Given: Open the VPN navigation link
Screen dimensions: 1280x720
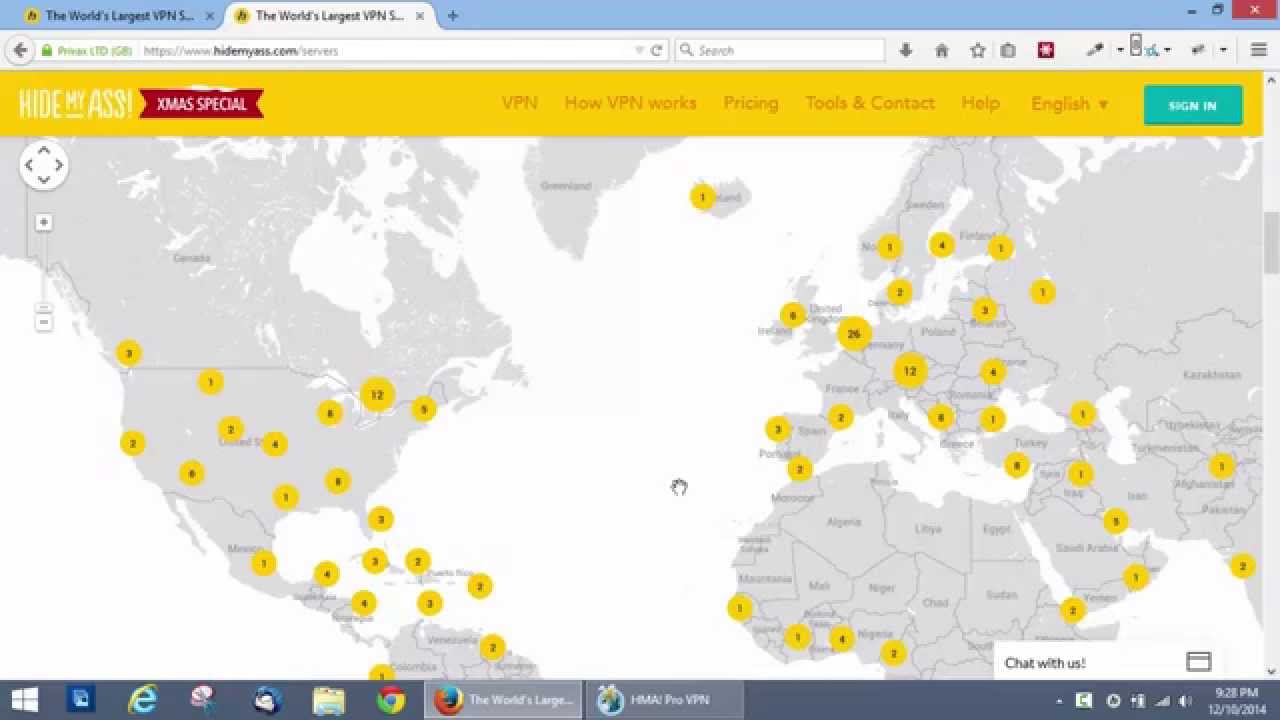Looking at the screenshot, I should 519,103.
